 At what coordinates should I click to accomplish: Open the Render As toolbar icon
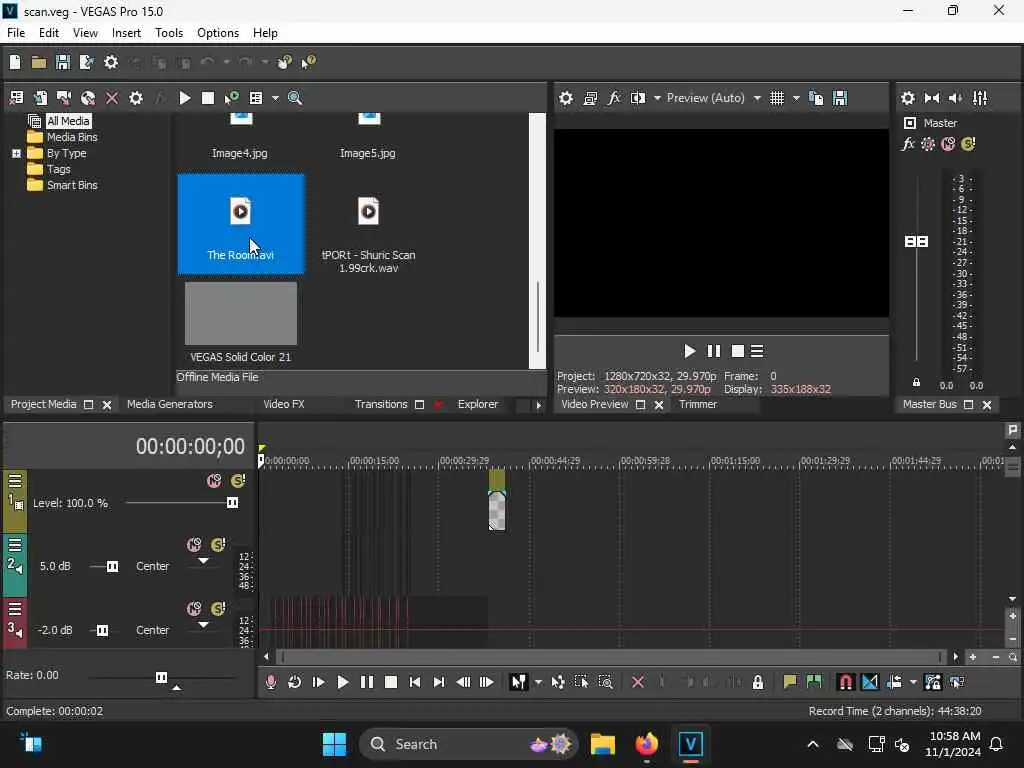[x=86, y=62]
